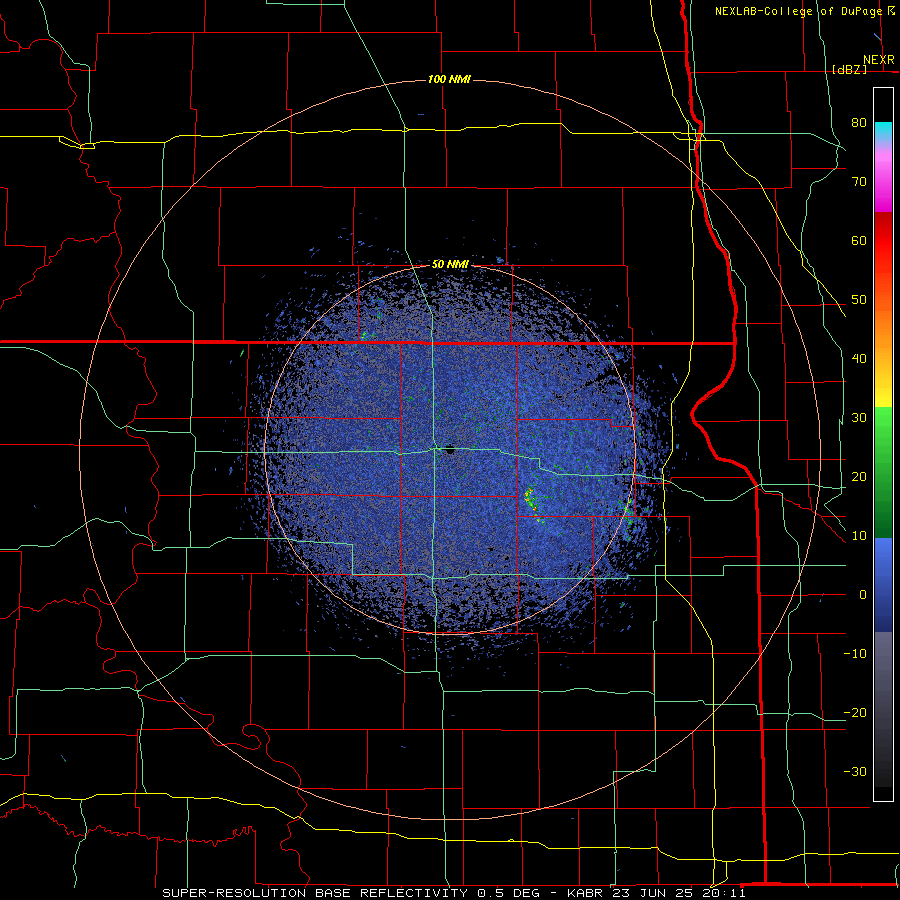Screen dimensions: 900x900
Task: Click the 40 value on dBZ scale
Action: pyautogui.click(x=859, y=359)
